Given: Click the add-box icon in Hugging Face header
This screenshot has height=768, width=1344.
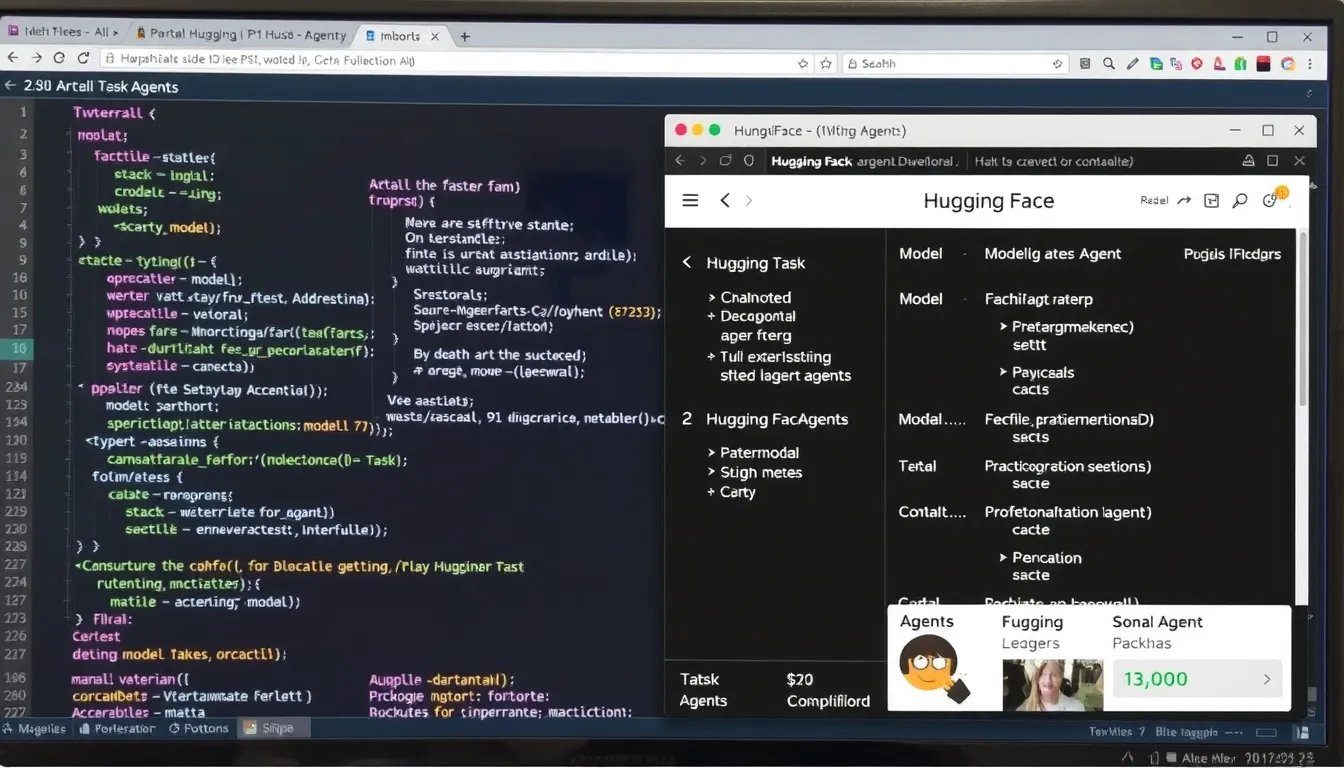Looking at the screenshot, I should tap(1212, 201).
